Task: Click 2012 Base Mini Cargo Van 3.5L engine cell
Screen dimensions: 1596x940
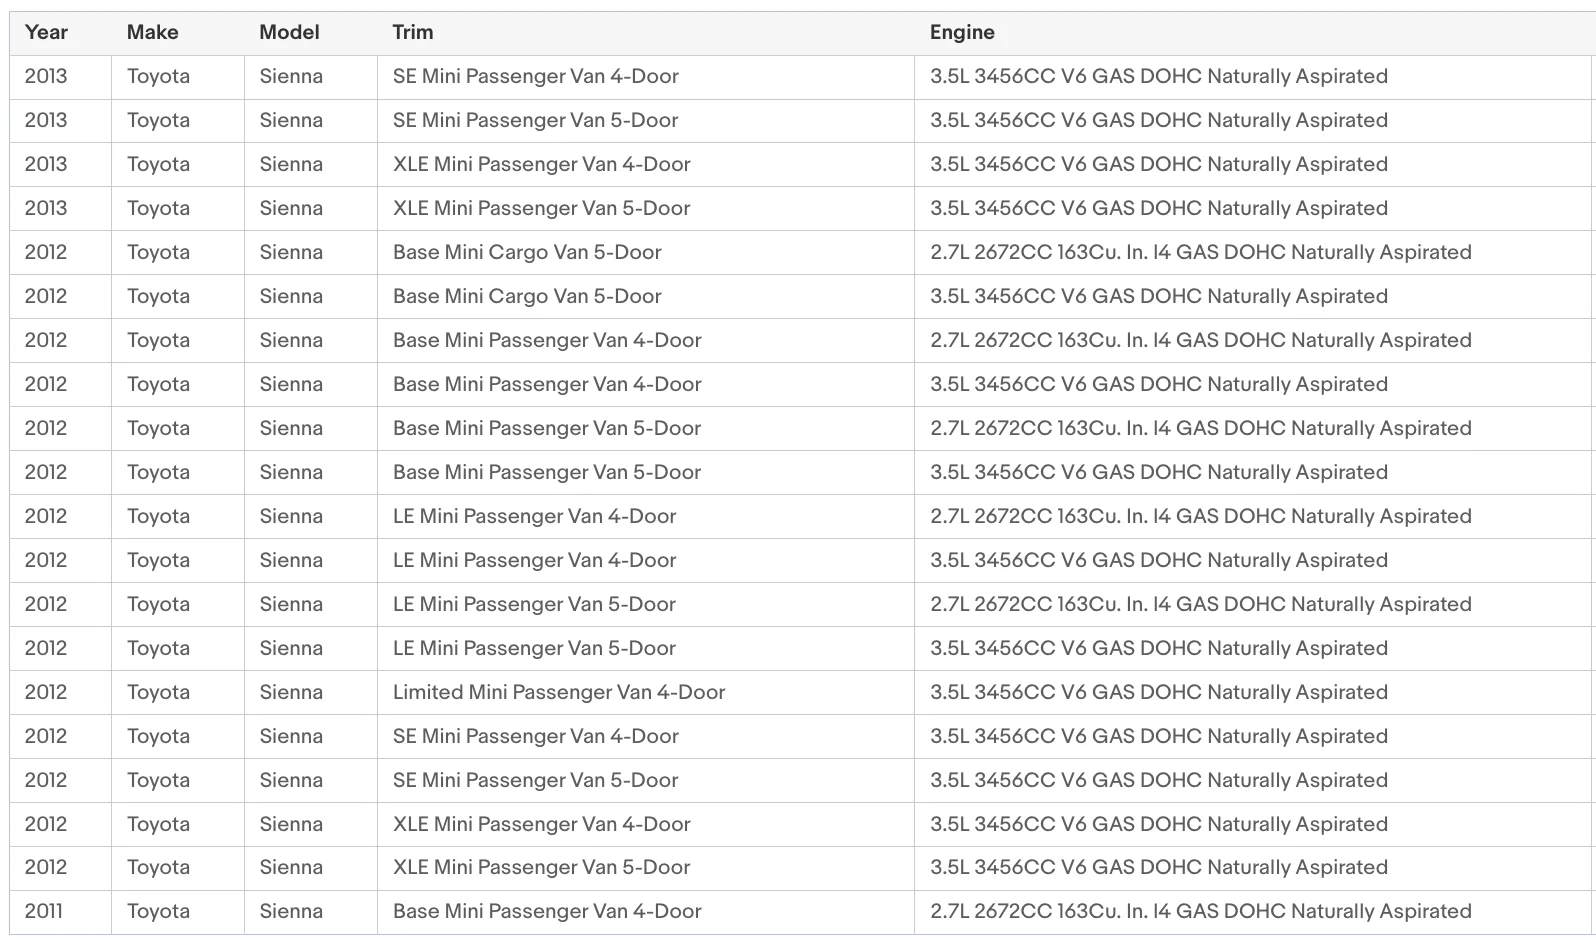Action: coord(1158,296)
